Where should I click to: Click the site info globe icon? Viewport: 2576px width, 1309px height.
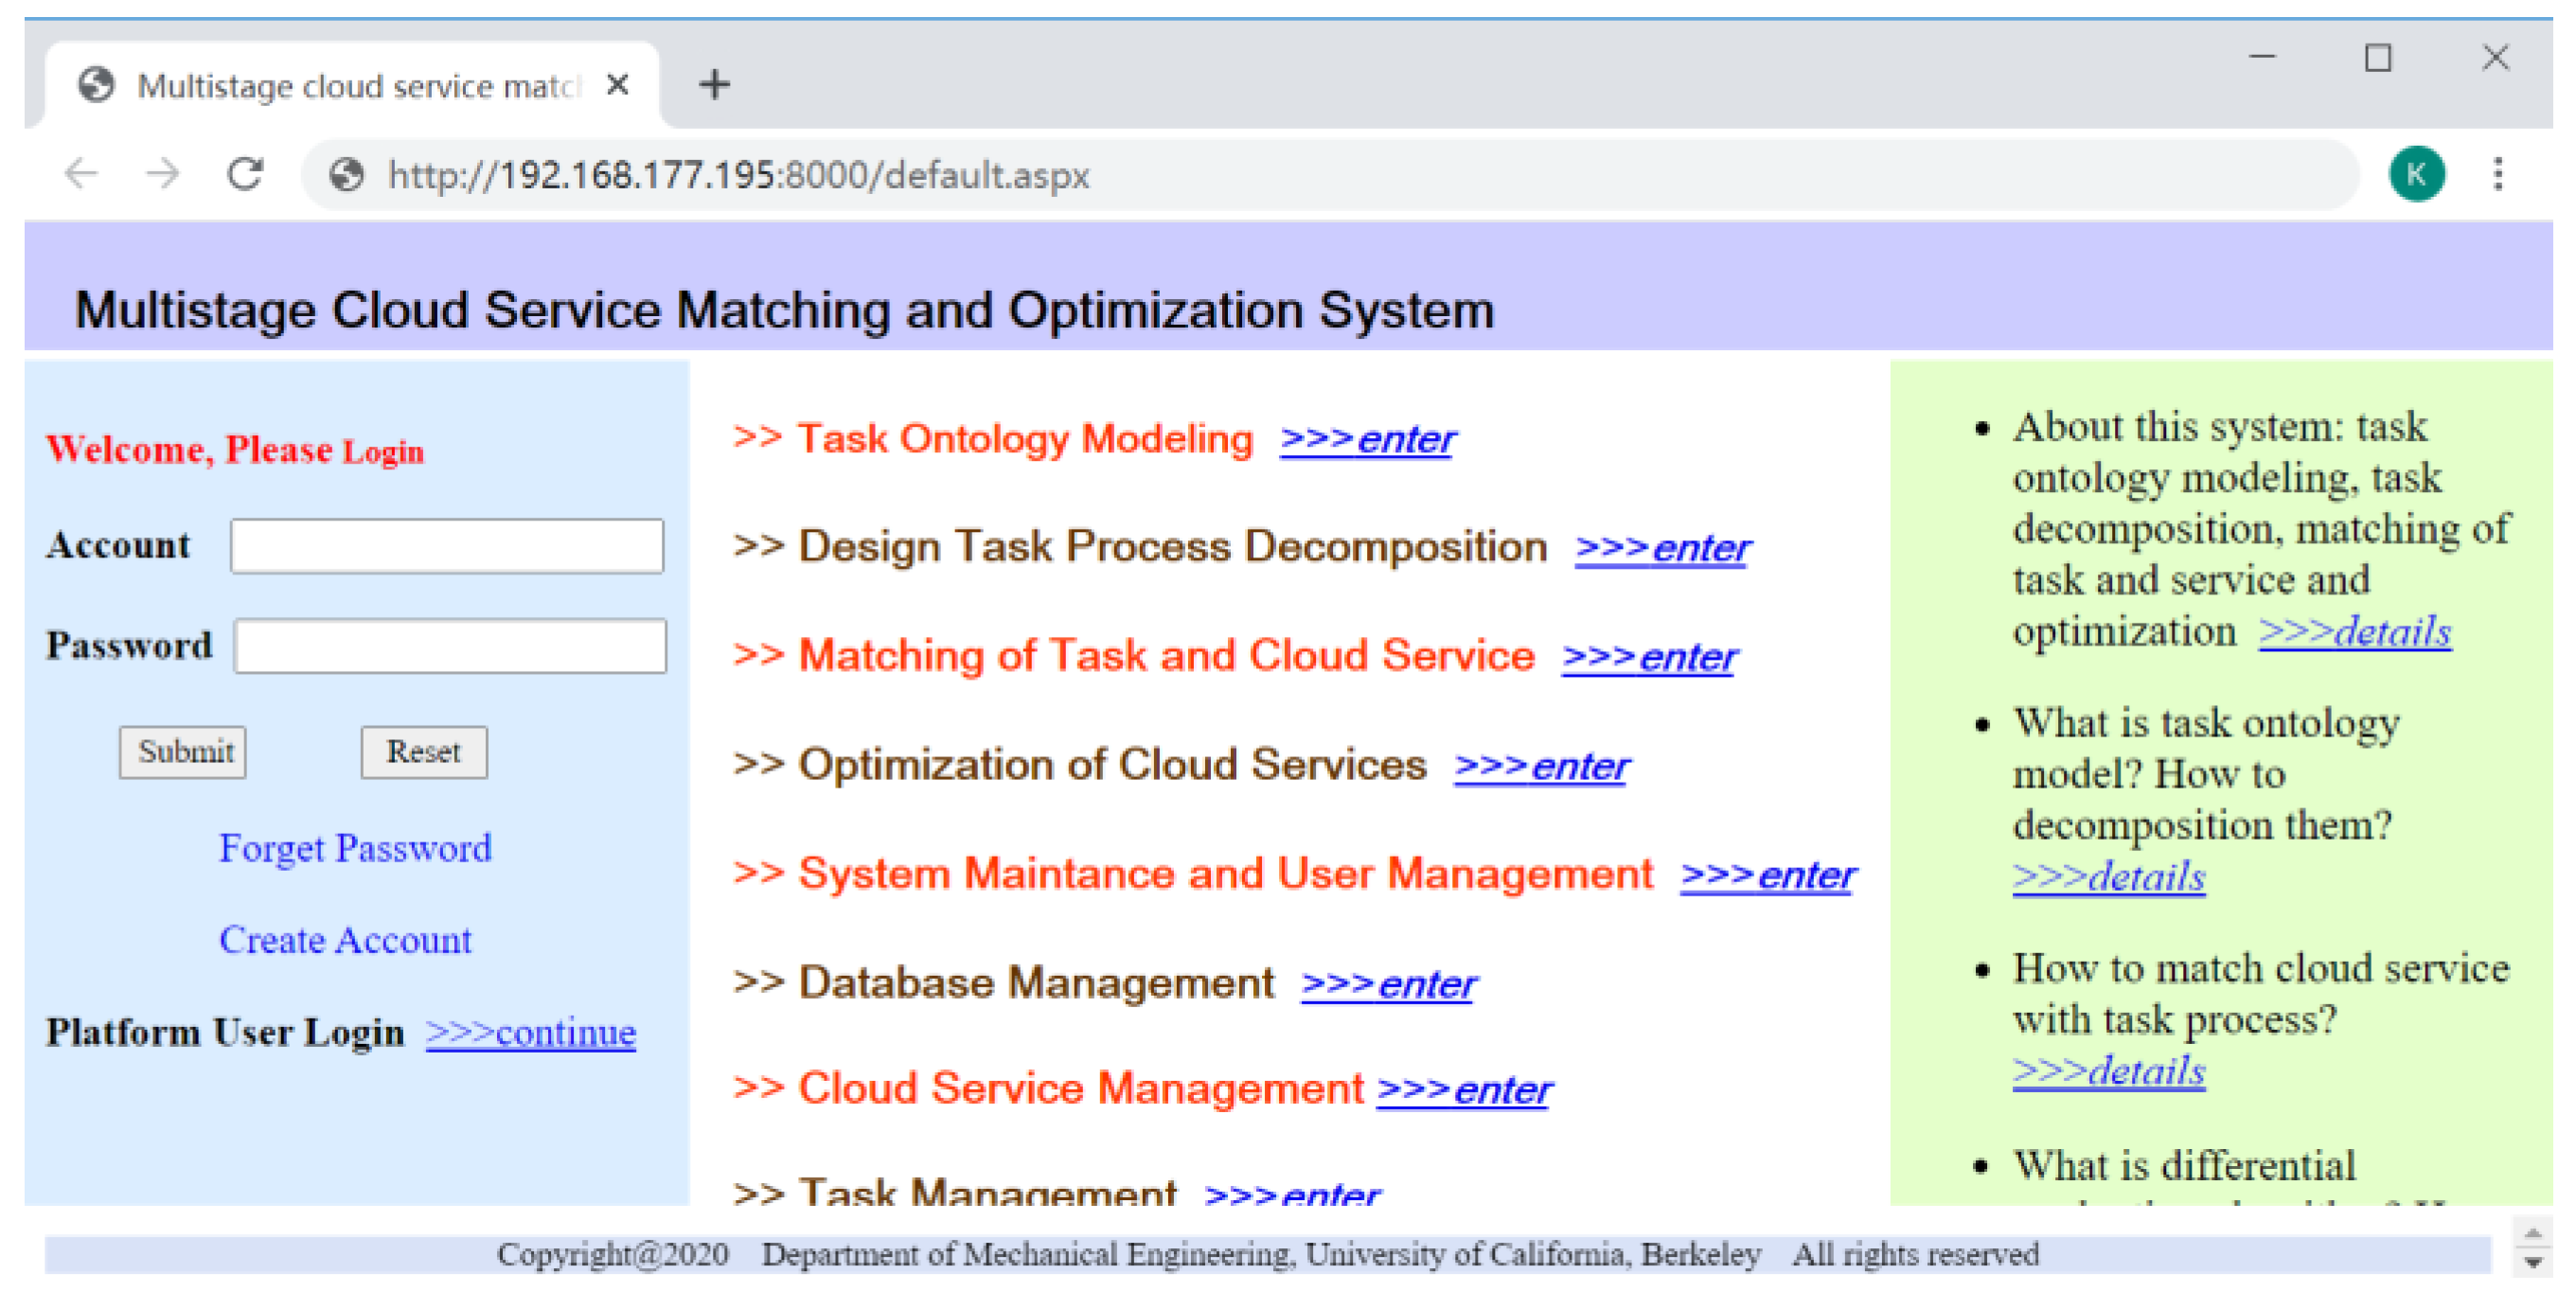pos(346,175)
